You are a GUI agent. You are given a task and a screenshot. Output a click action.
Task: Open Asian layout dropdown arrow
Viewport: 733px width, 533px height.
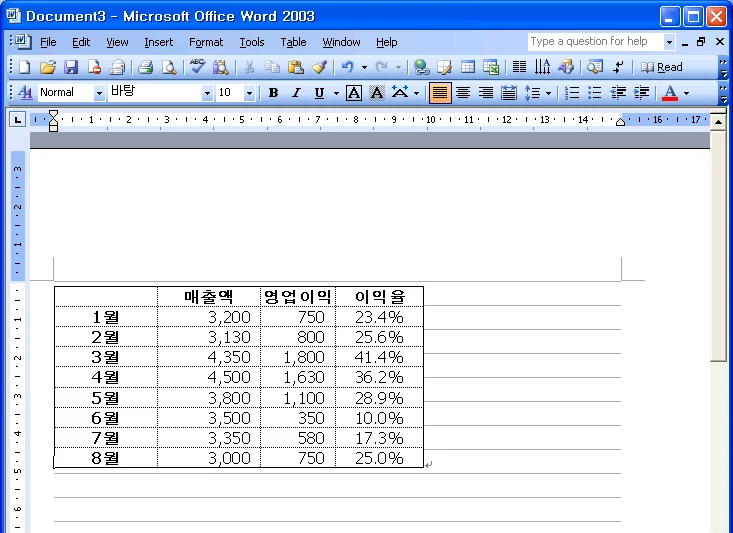(416, 93)
